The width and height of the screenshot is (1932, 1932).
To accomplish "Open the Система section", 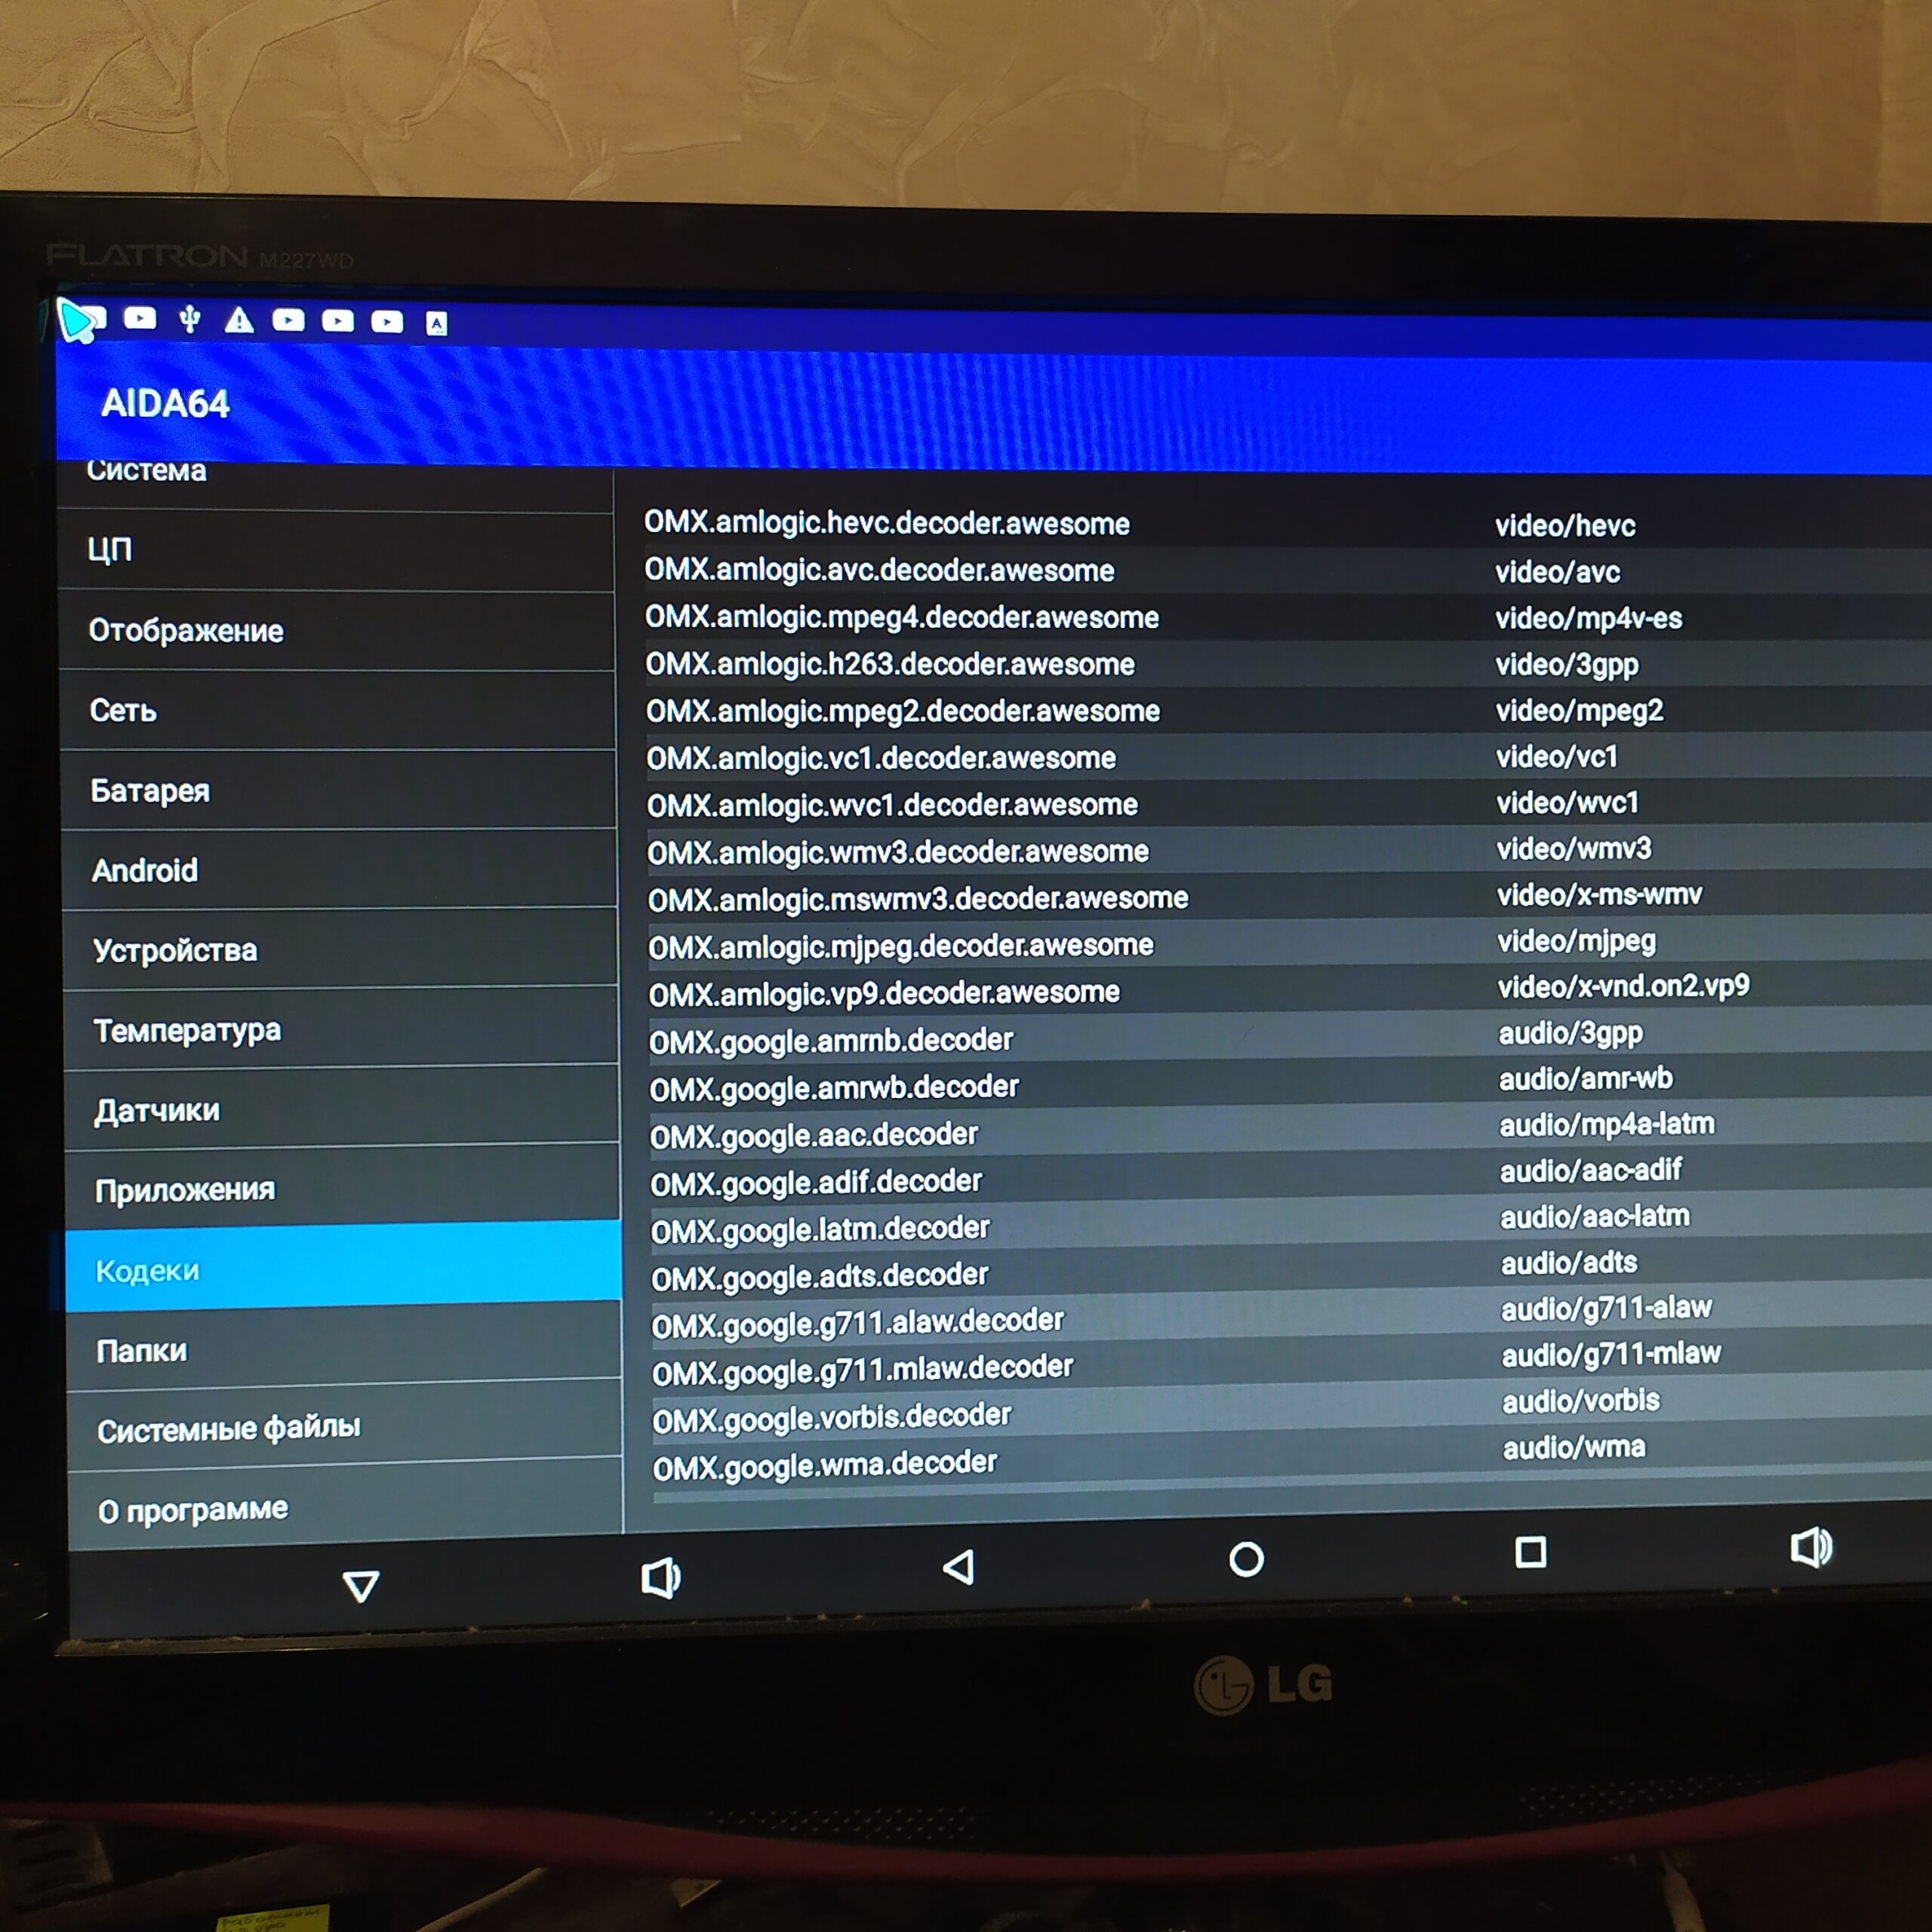I will pyautogui.click(x=335, y=487).
